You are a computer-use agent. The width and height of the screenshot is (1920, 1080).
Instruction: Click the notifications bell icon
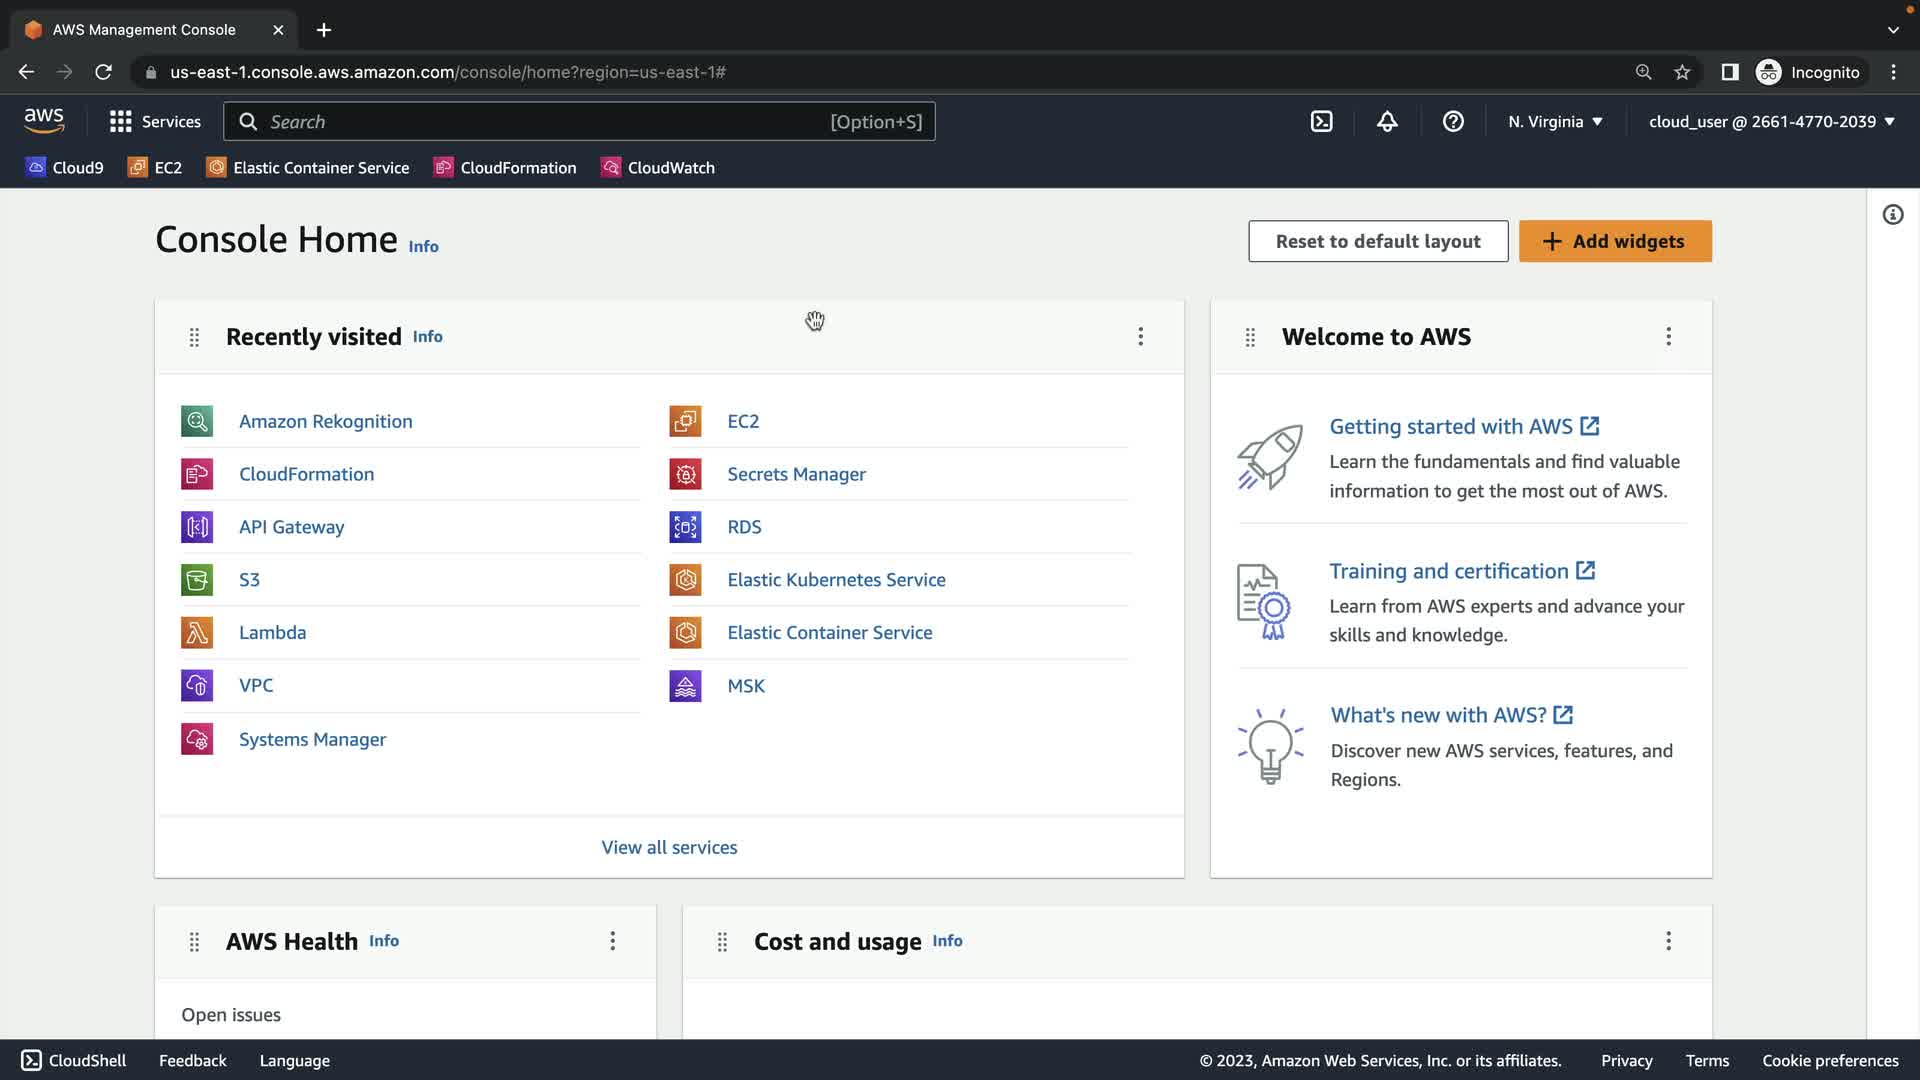[x=1387, y=121]
